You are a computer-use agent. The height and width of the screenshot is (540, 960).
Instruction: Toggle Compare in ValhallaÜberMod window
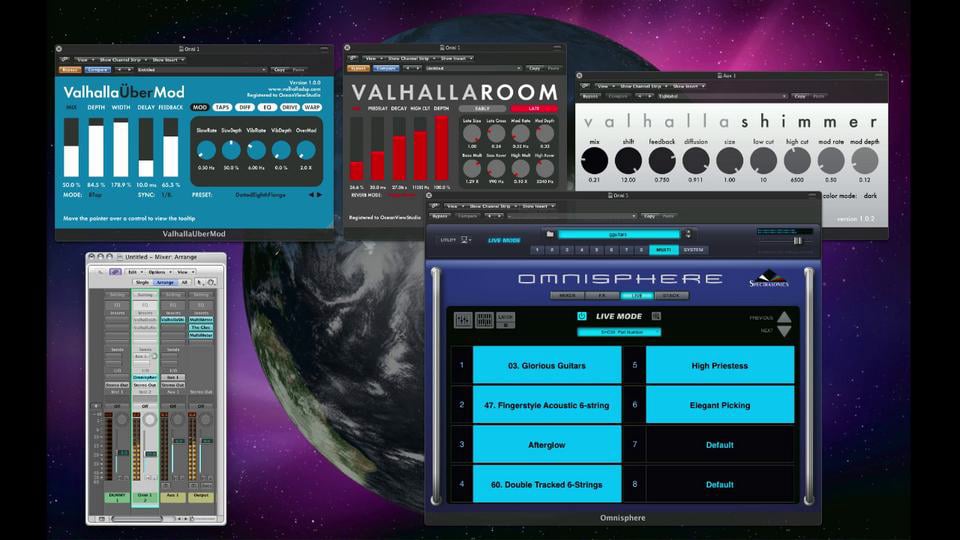pyautogui.click(x=97, y=70)
